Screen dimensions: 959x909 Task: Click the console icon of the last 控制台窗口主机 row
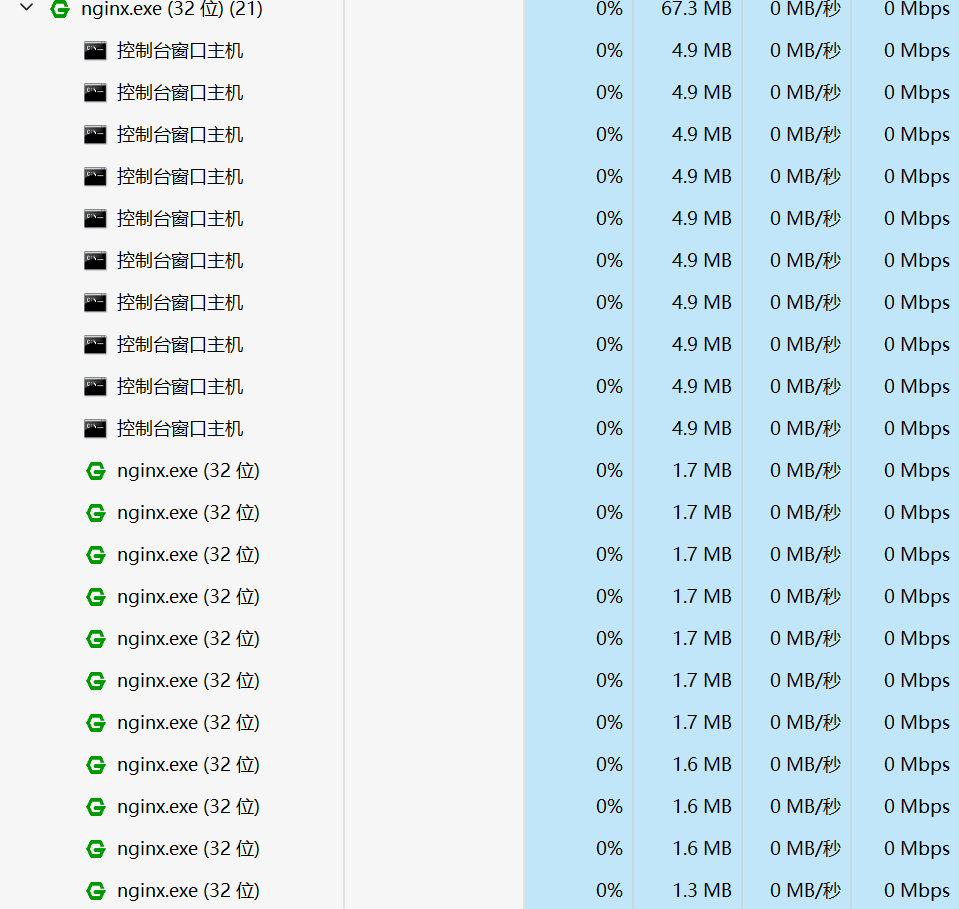click(95, 429)
